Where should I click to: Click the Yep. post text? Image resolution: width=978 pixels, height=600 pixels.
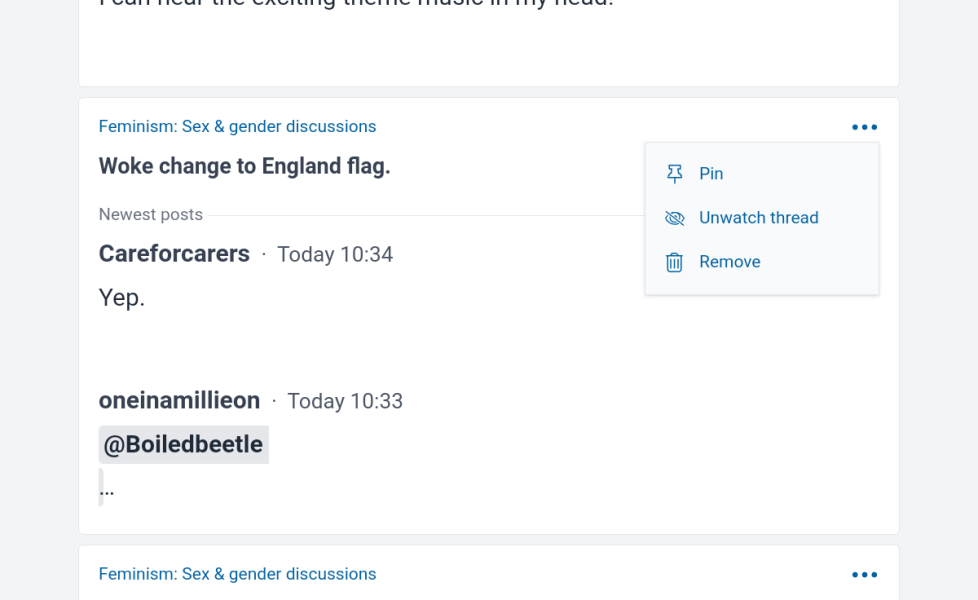point(122,298)
